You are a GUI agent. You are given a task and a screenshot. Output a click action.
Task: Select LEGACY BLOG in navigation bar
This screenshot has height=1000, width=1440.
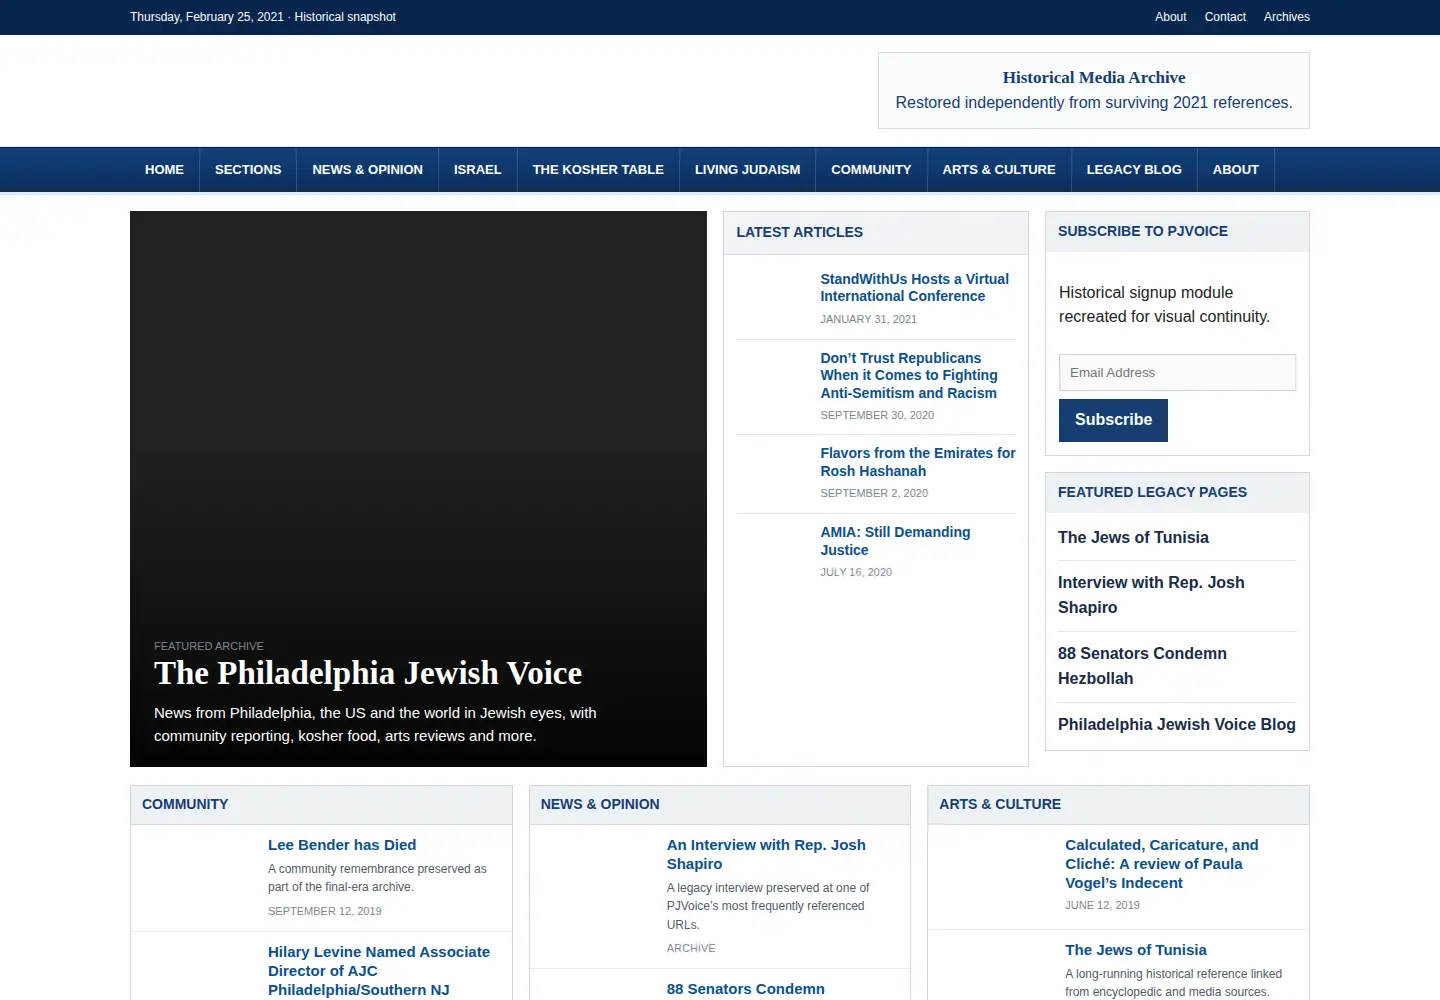(1134, 170)
